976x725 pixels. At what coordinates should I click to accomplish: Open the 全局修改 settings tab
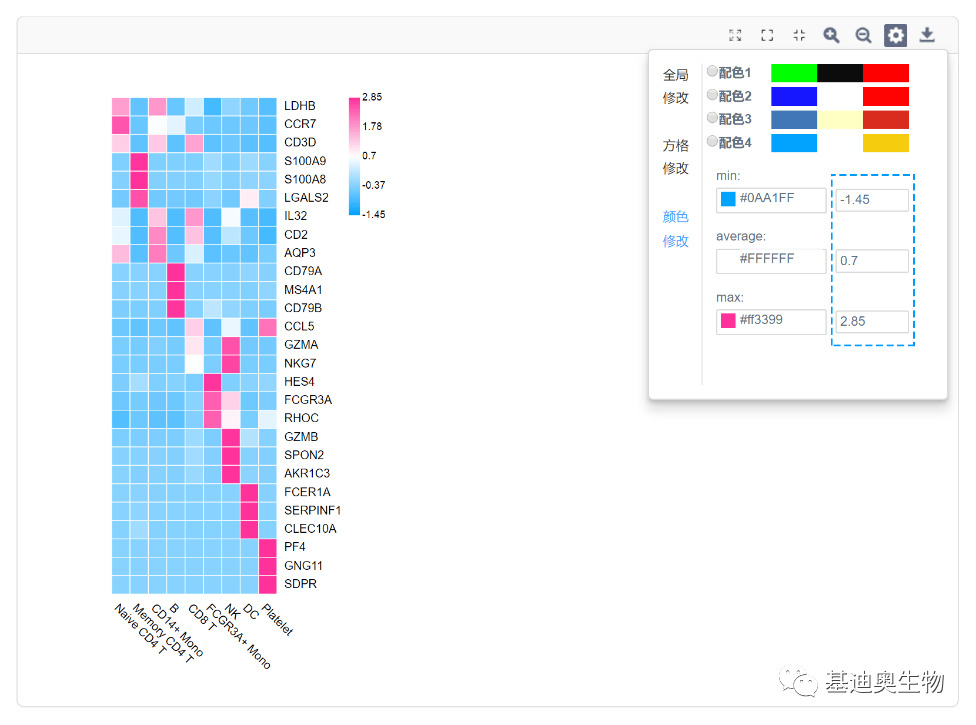[x=675, y=87]
